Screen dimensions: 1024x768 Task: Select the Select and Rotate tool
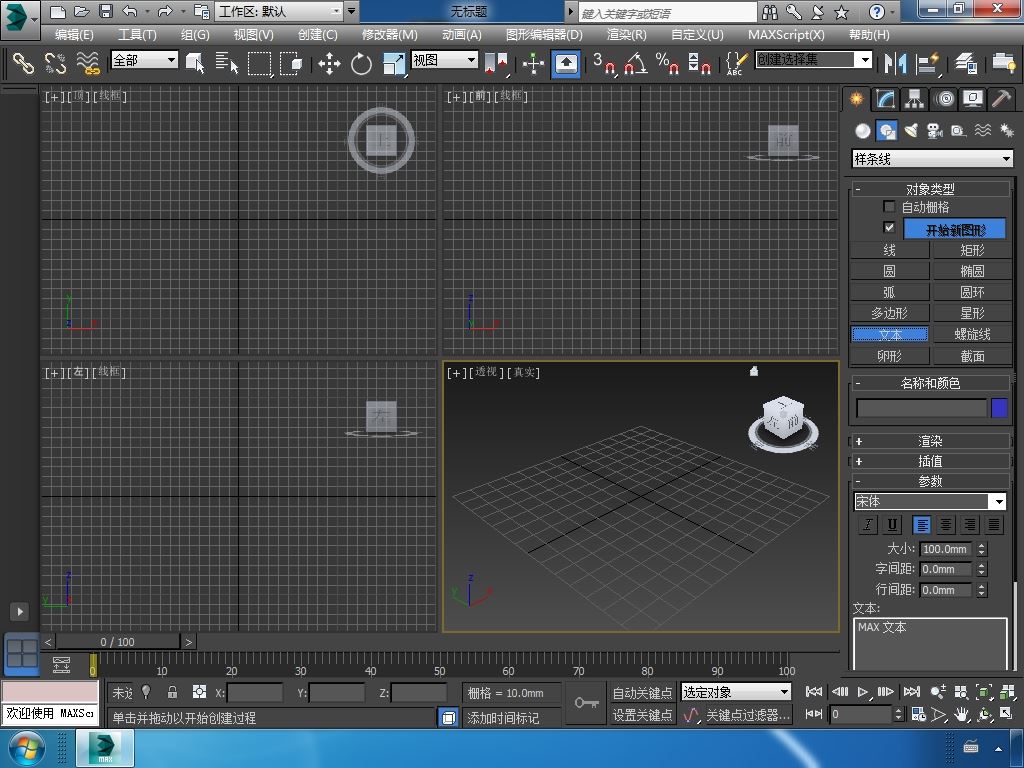point(361,64)
